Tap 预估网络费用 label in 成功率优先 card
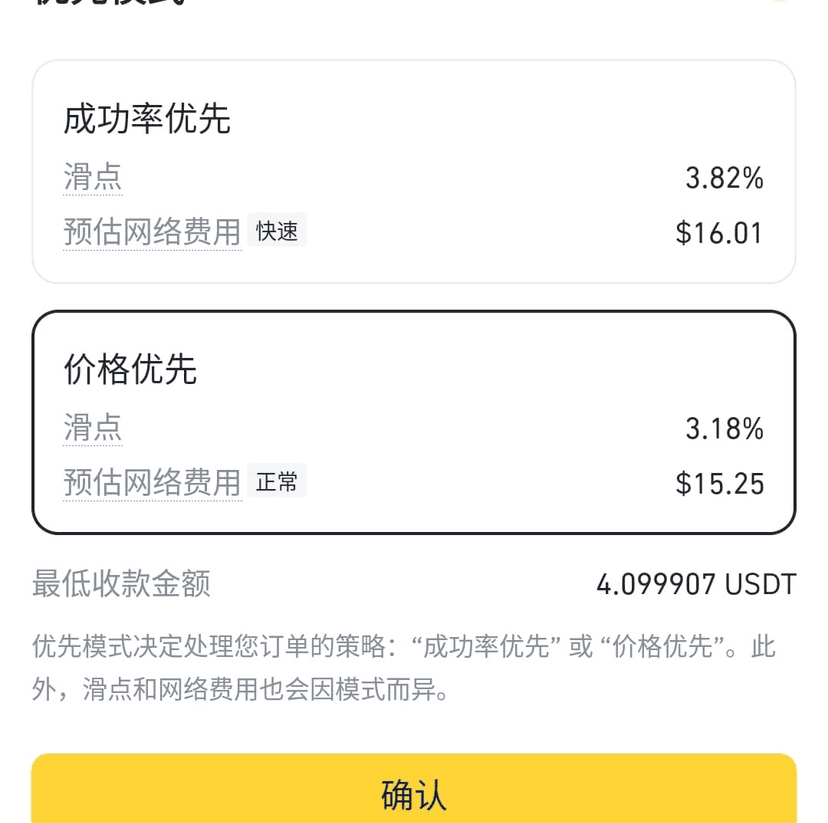 (152, 231)
